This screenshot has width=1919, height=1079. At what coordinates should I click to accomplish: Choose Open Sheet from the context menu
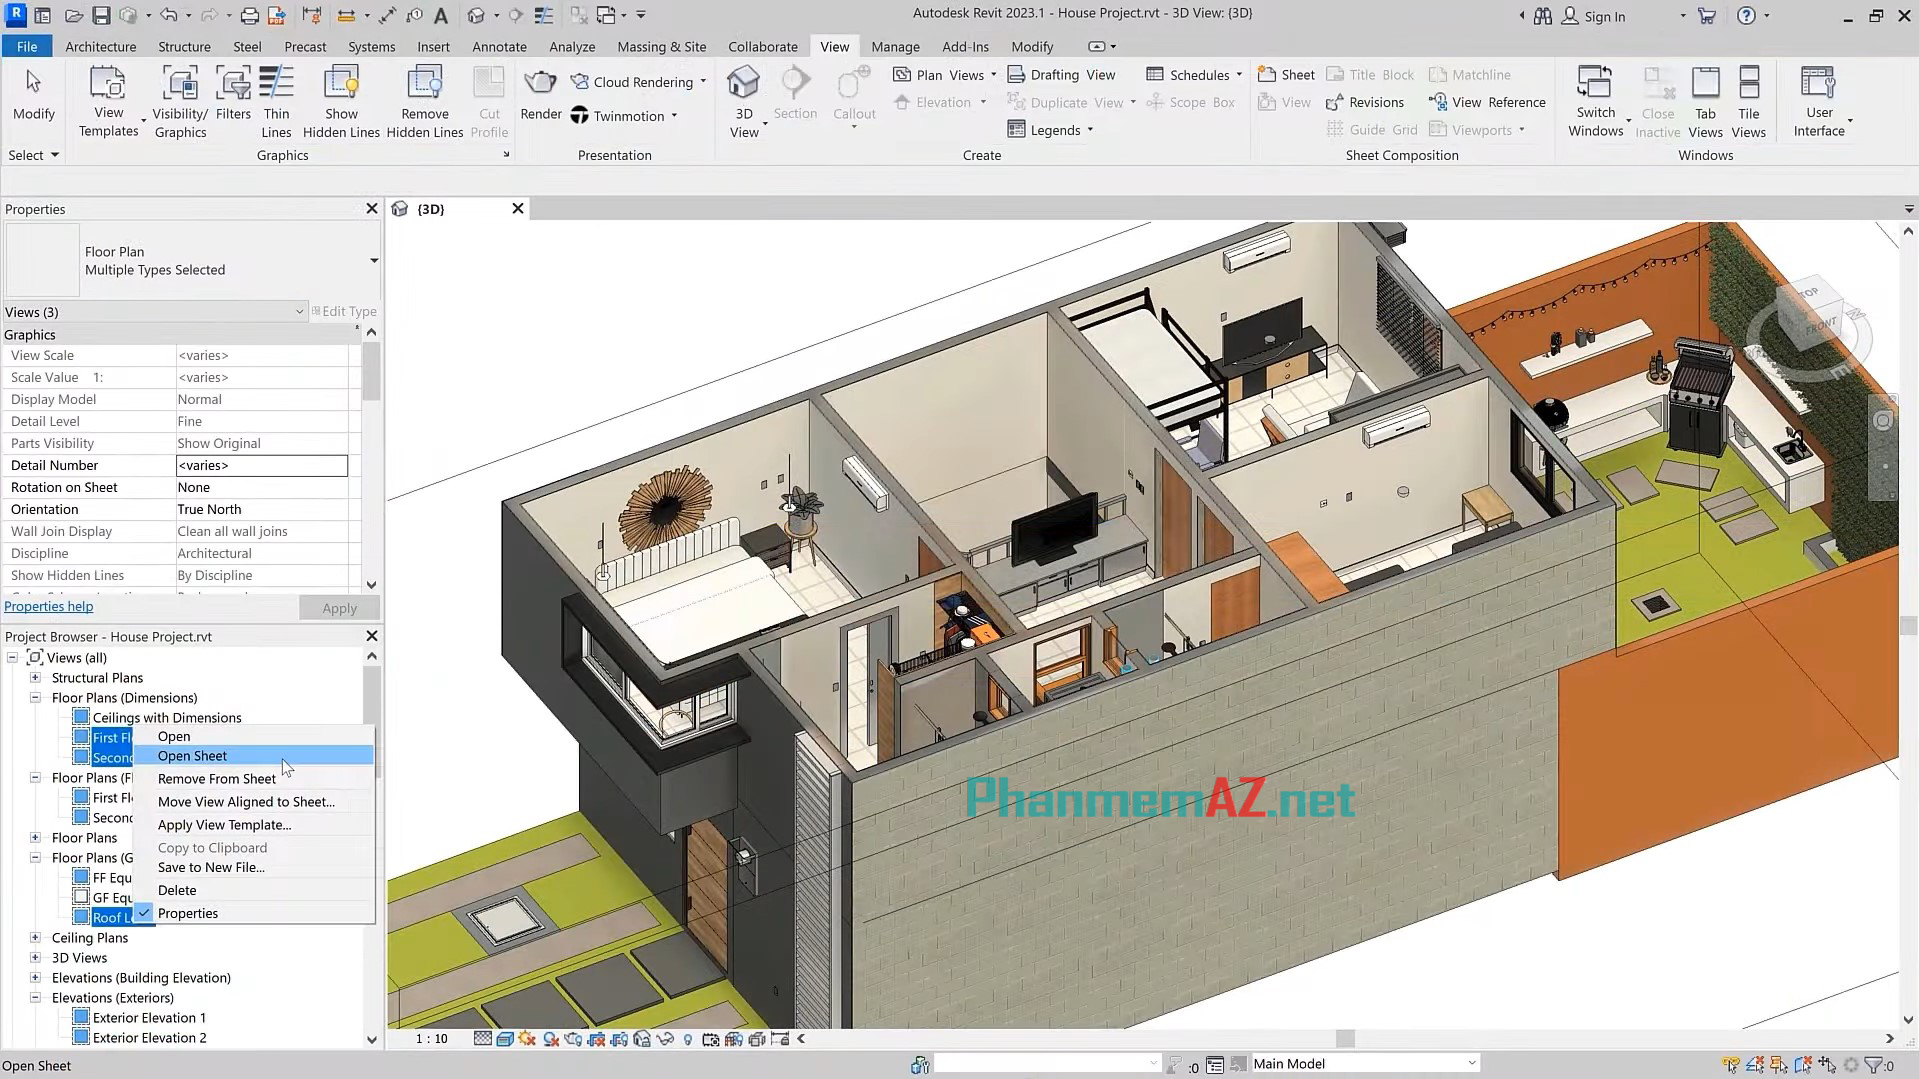(192, 755)
